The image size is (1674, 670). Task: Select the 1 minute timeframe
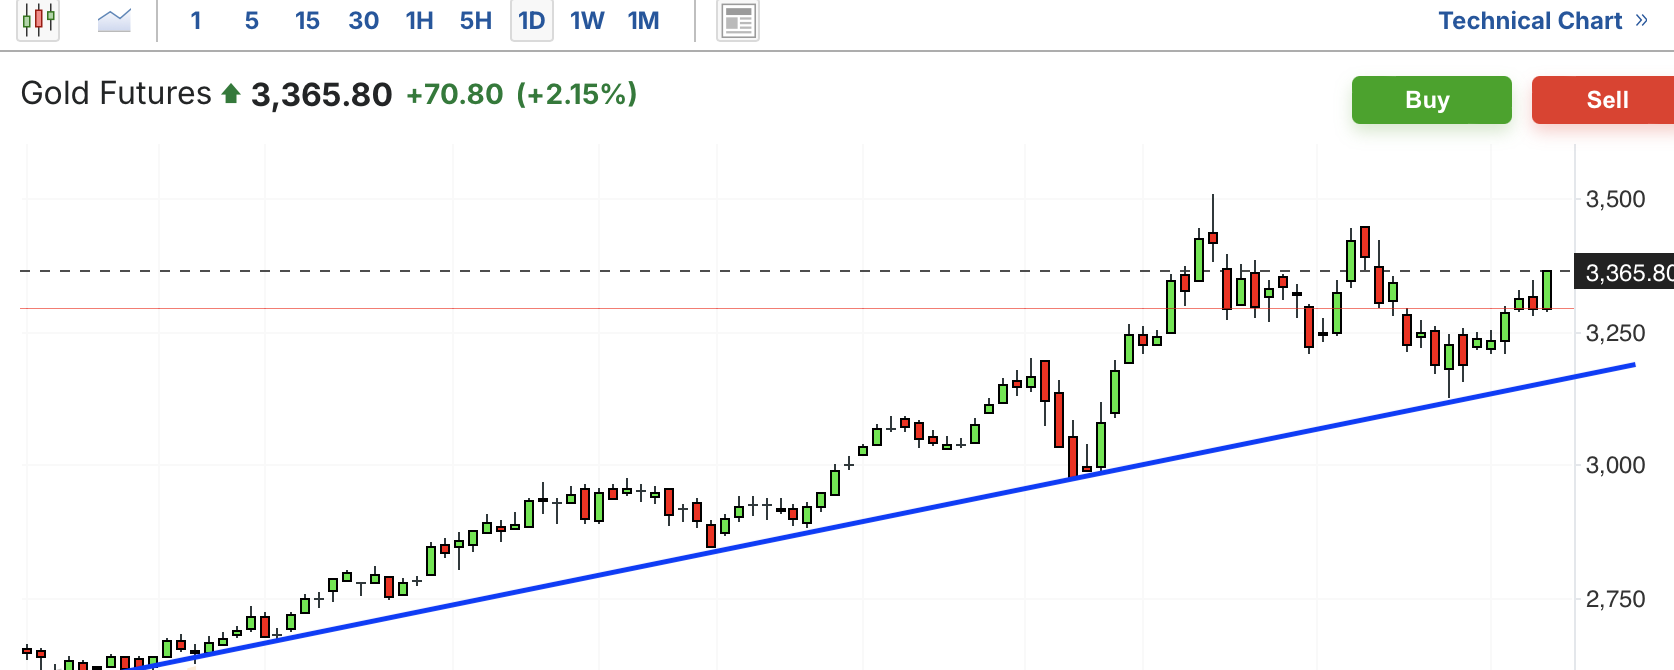tap(196, 20)
